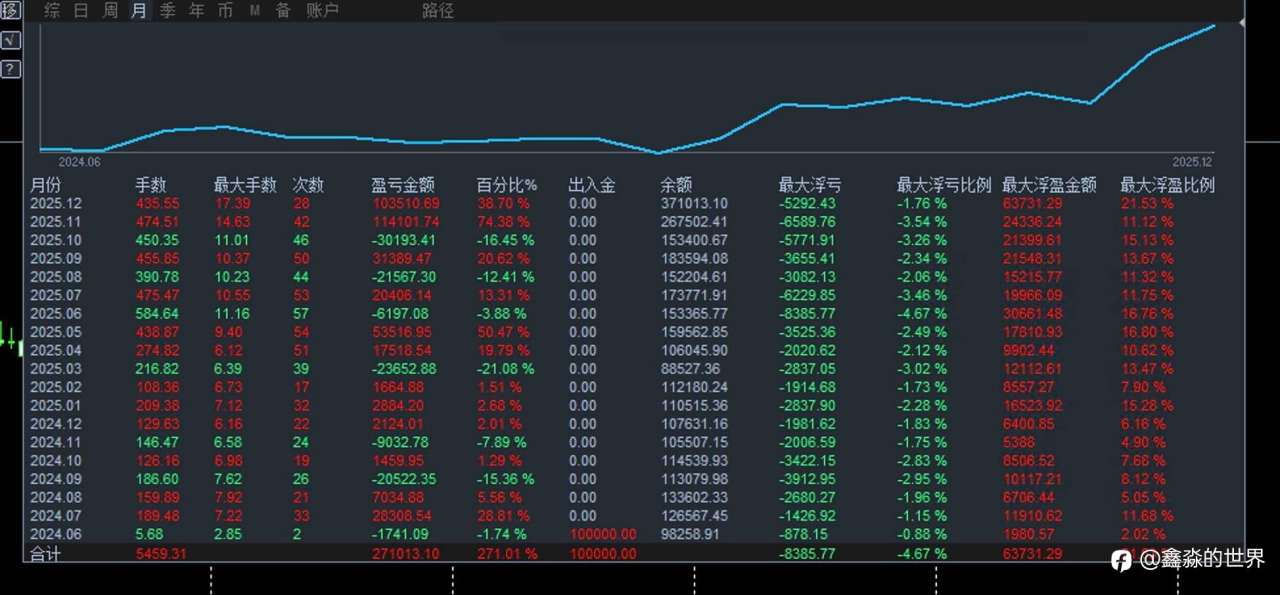1280x595 pixels.
Task: Expand the 出入金 column options
Action: pos(592,184)
